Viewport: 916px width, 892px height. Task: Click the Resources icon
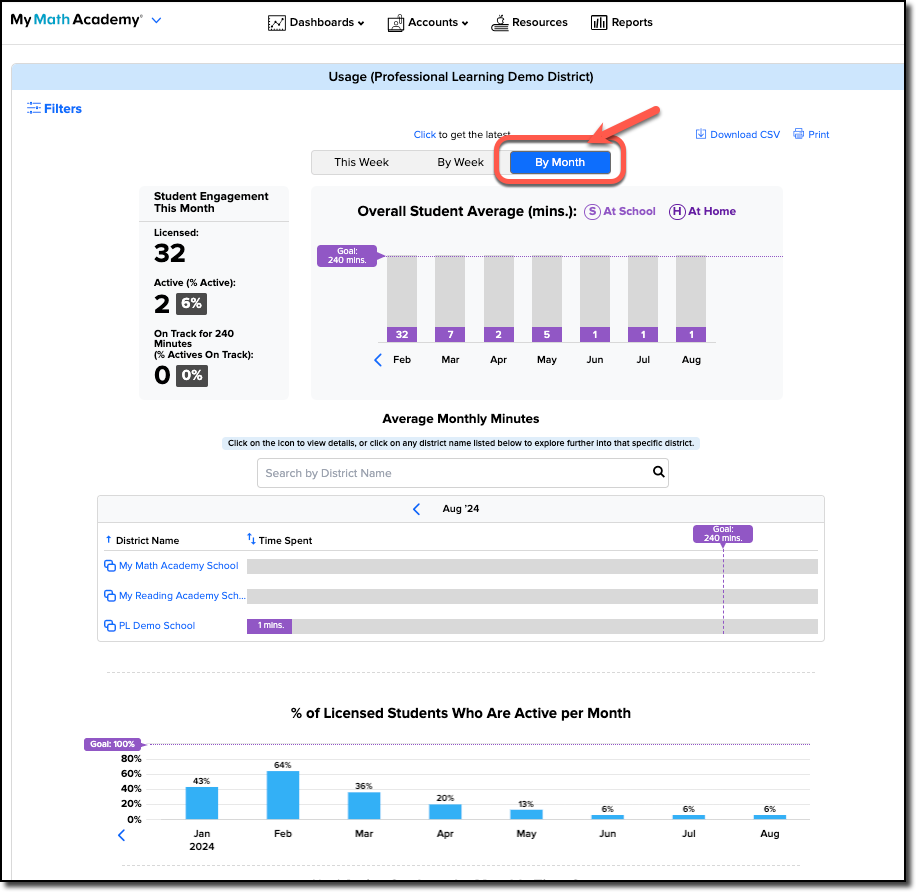pos(499,23)
